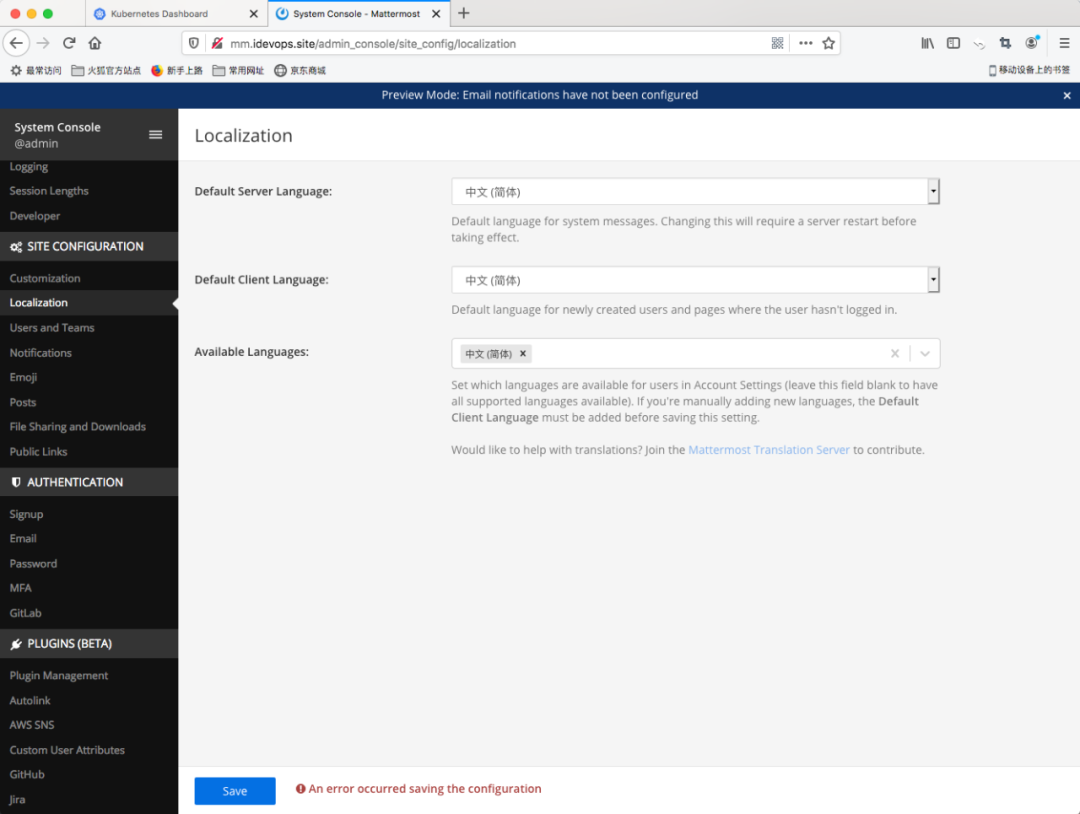This screenshot has height=814, width=1080.
Task: Open Public Links settings
Action: pos(39,452)
